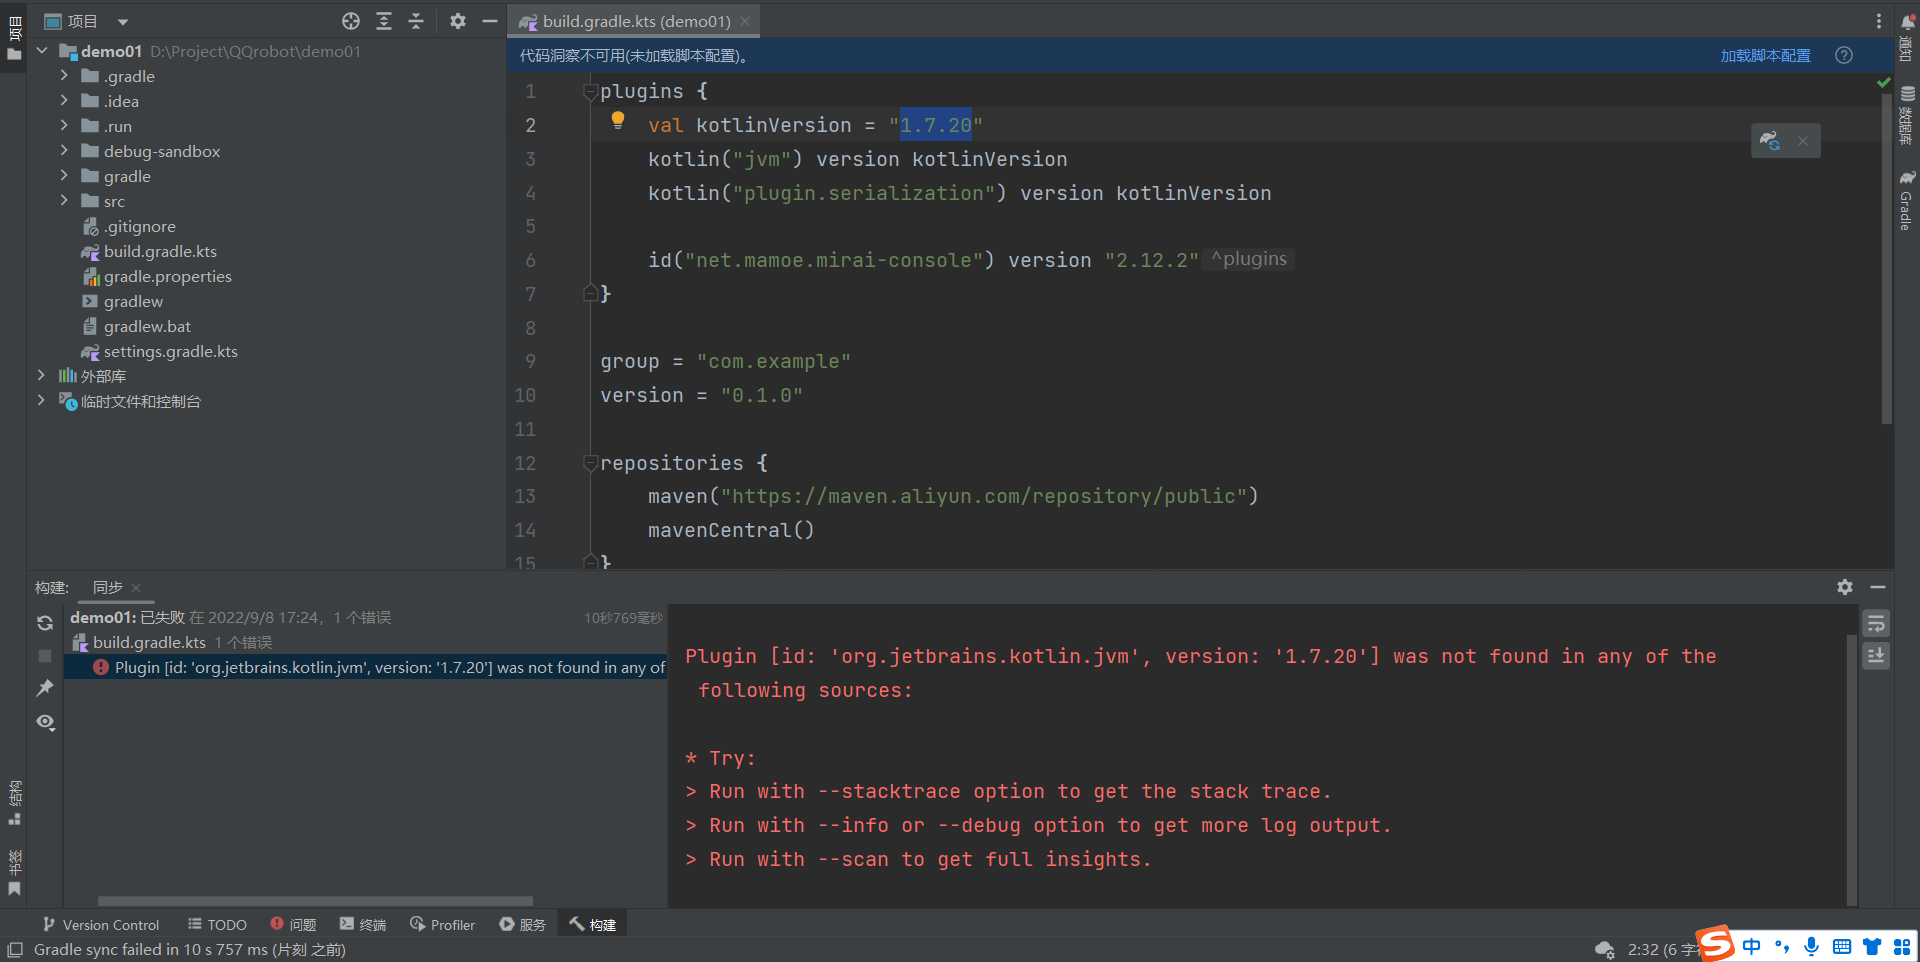Click the load Gradle changes floating icon
The image size is (1920, 962).
click(1770, 141)
